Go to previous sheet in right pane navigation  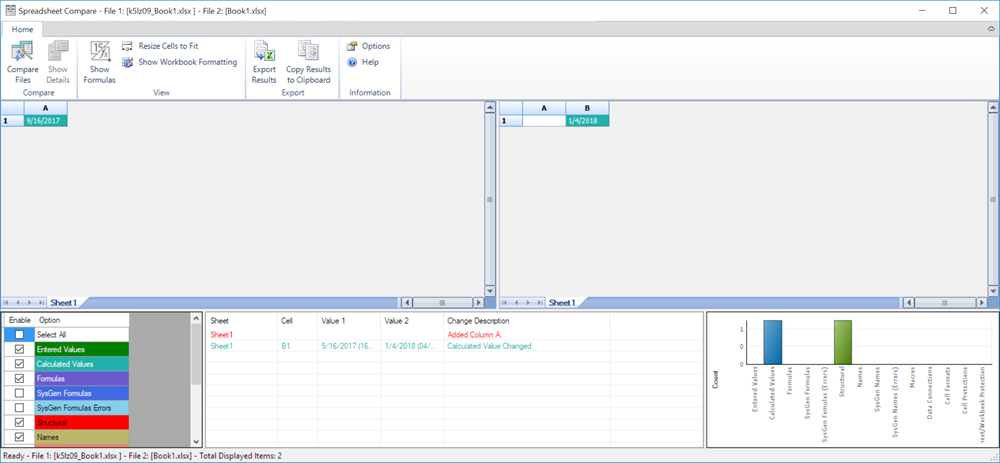[x=518, y=303]
